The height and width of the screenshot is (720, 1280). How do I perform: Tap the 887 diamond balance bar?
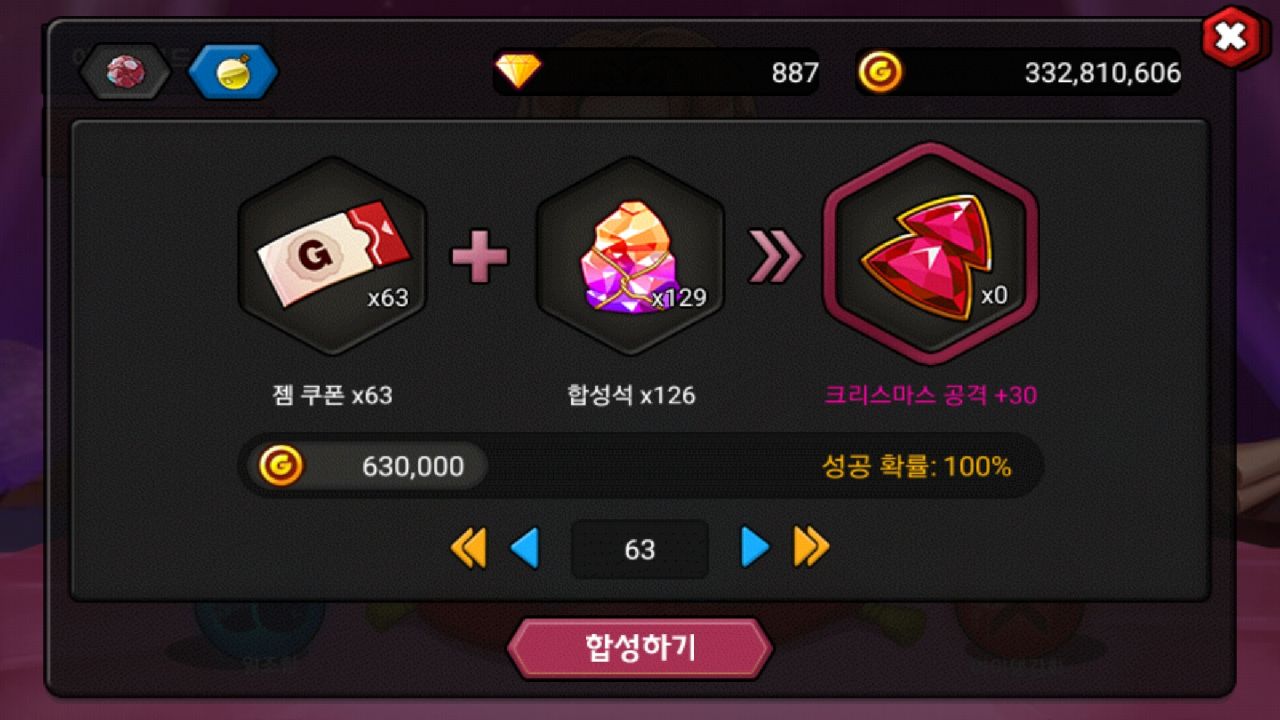coord(656,72)
